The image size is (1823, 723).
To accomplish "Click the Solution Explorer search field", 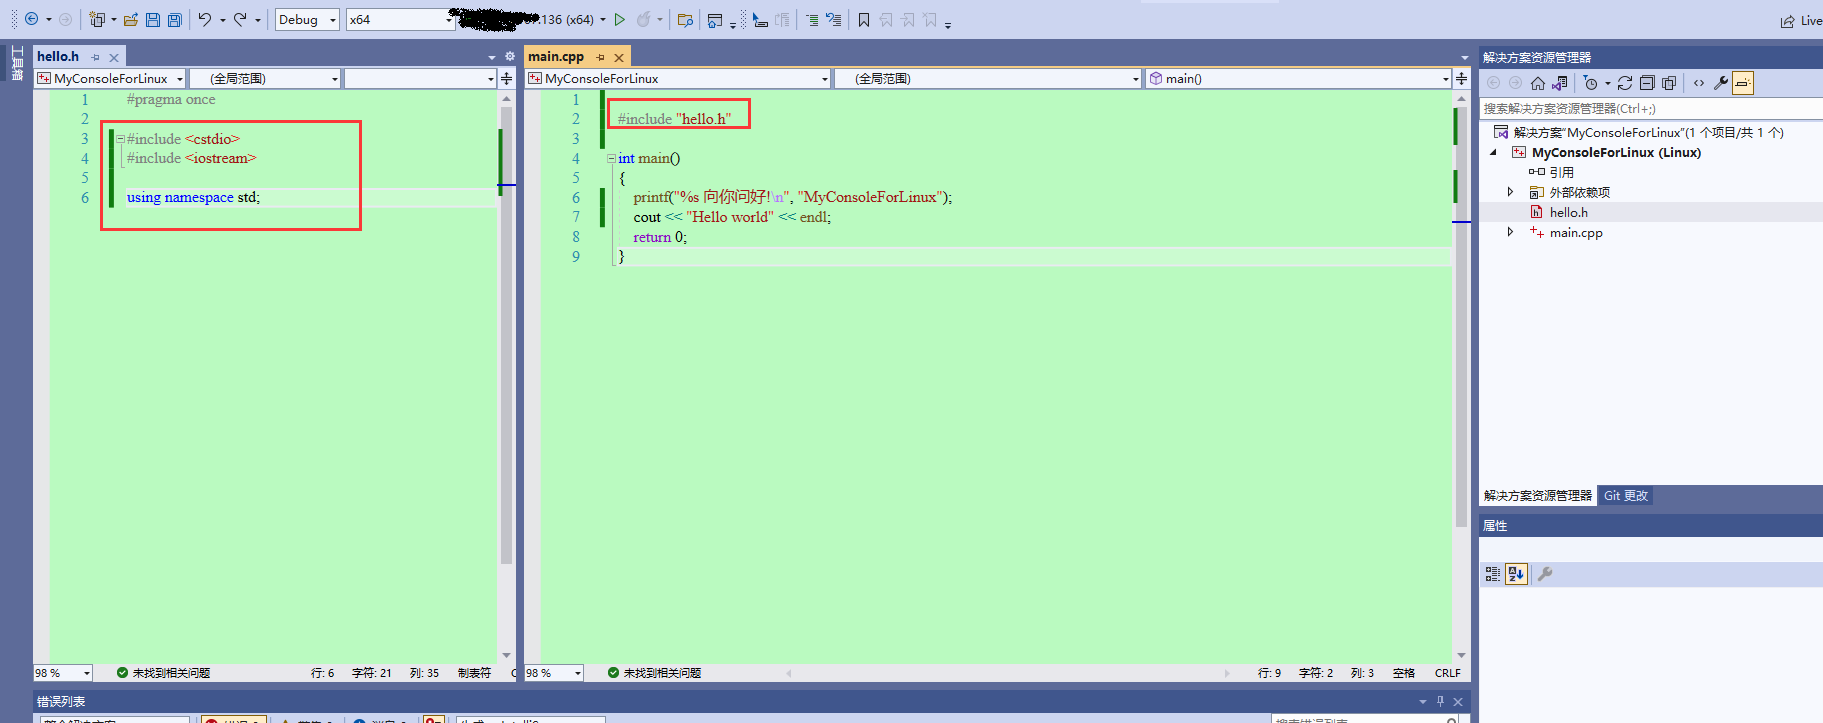I will 1650,108.
